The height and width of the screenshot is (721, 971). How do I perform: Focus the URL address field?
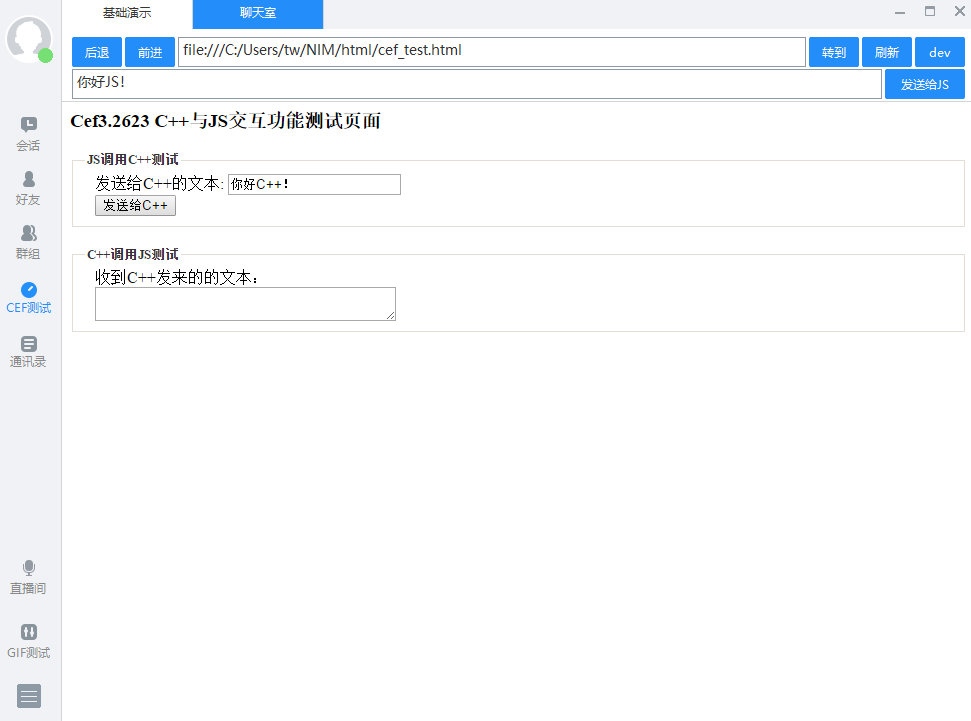coord(492,52)
